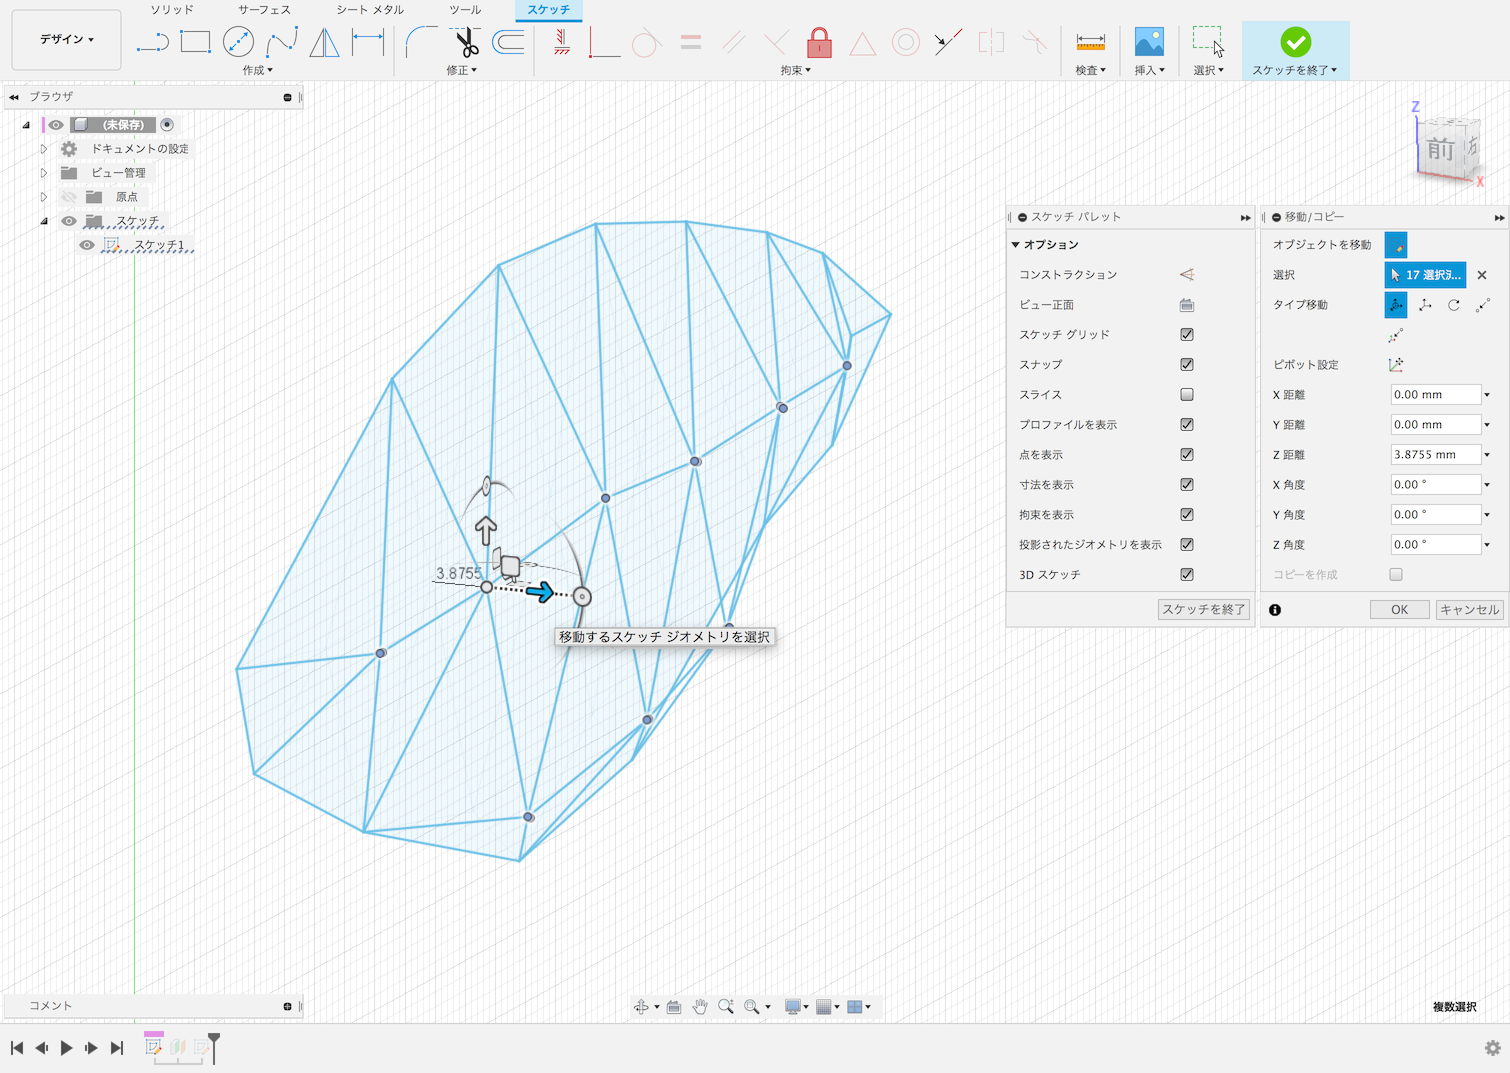Select the Rotate move type icon
1510x1073 pixels.
(1454, 305)
